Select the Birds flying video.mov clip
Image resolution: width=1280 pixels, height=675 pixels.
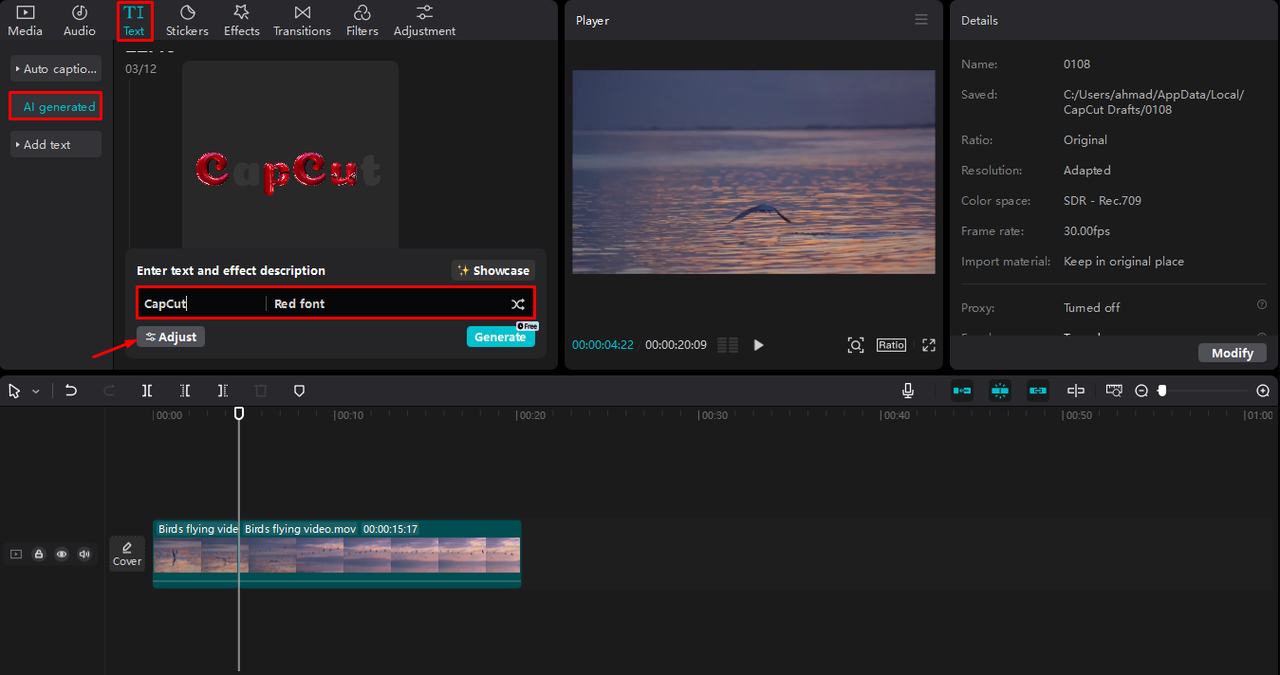click(x=380, y=553)
